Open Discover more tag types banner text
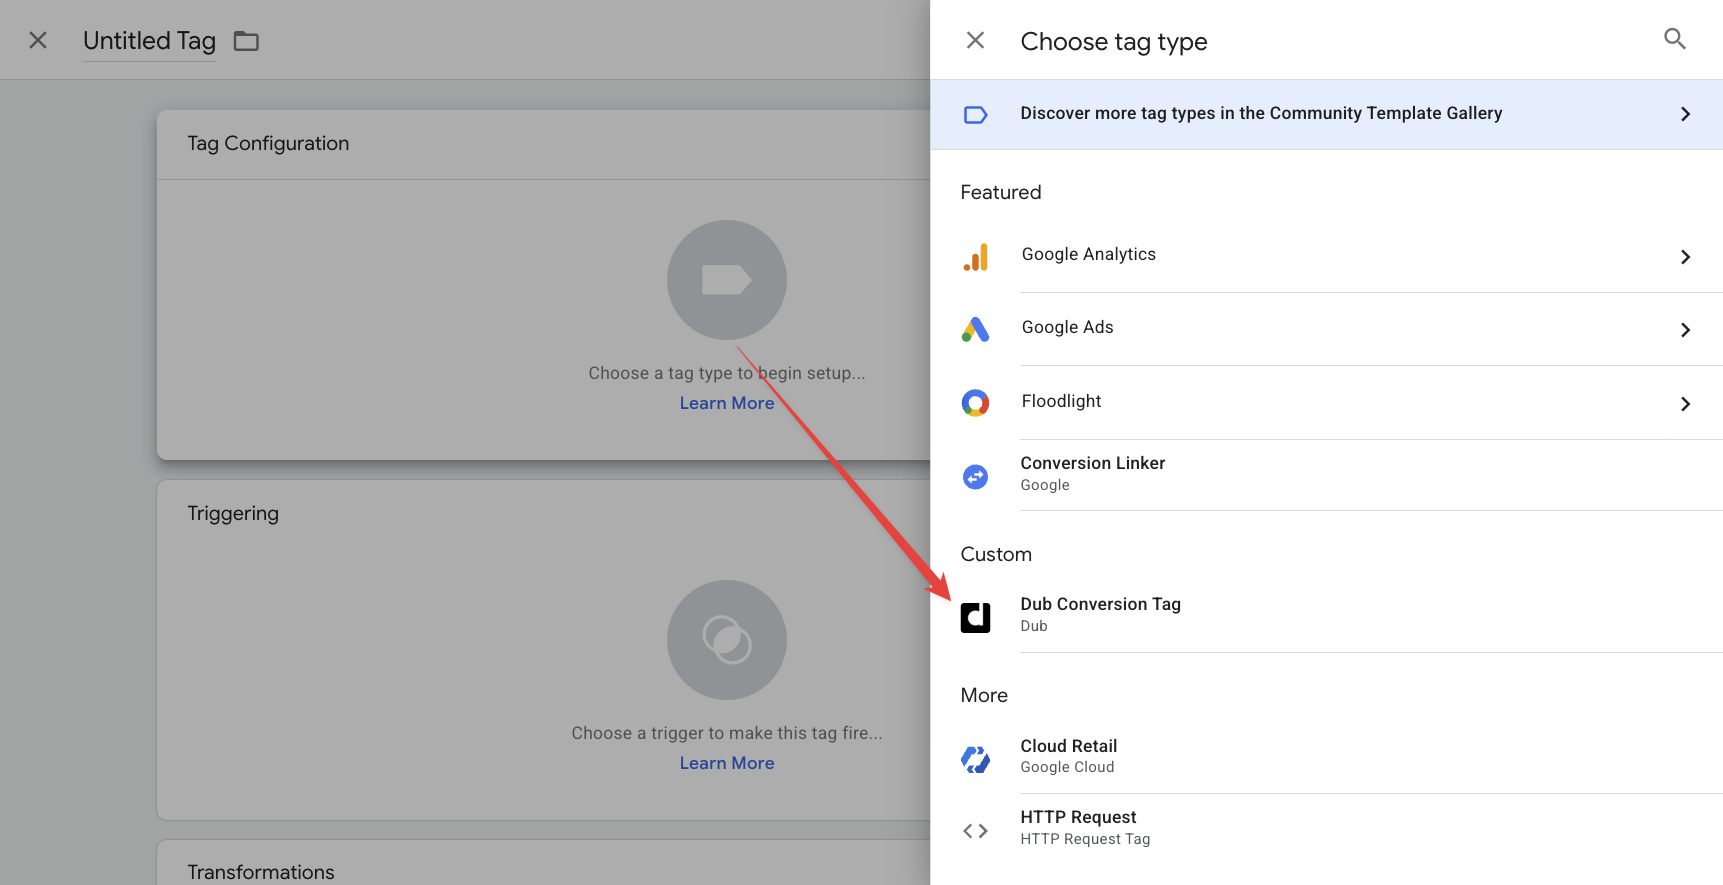 click(x=1261, y=113)
